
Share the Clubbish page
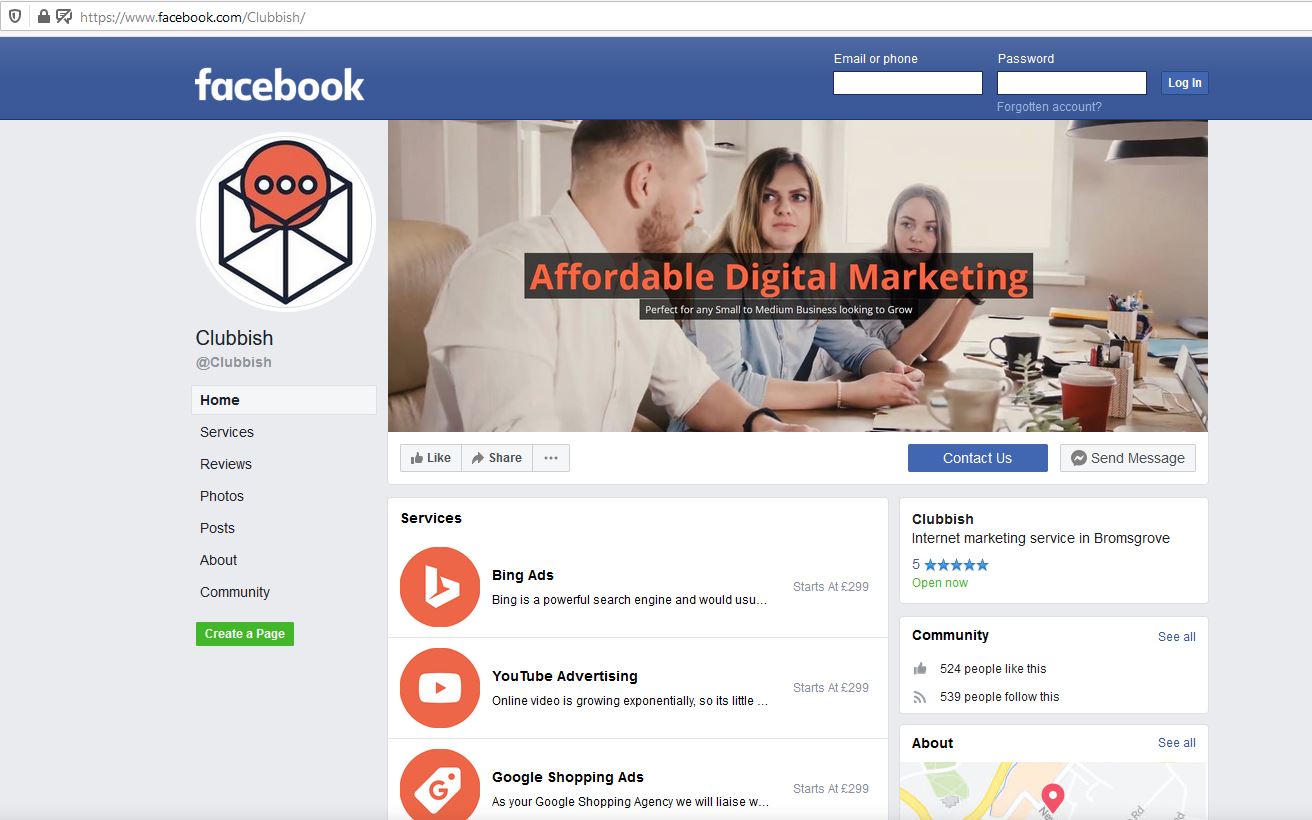(497, 458)
